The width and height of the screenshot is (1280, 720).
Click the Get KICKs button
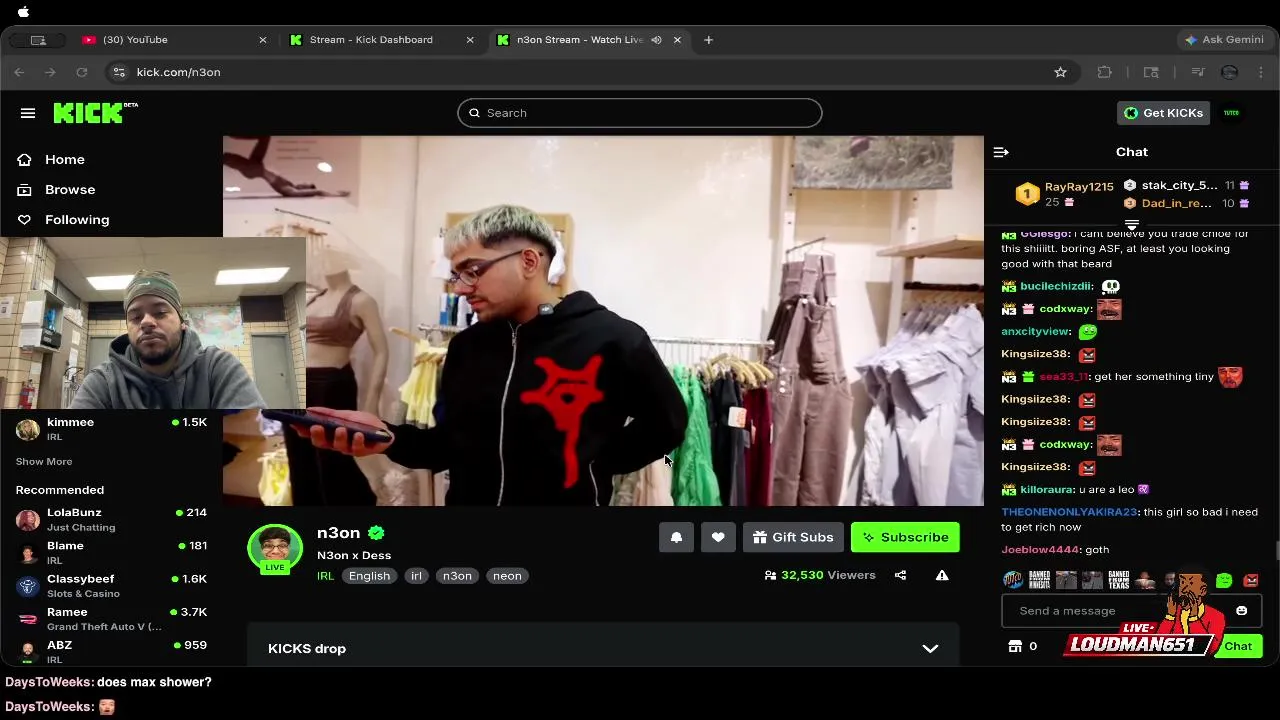click(x=1164, y=113)
